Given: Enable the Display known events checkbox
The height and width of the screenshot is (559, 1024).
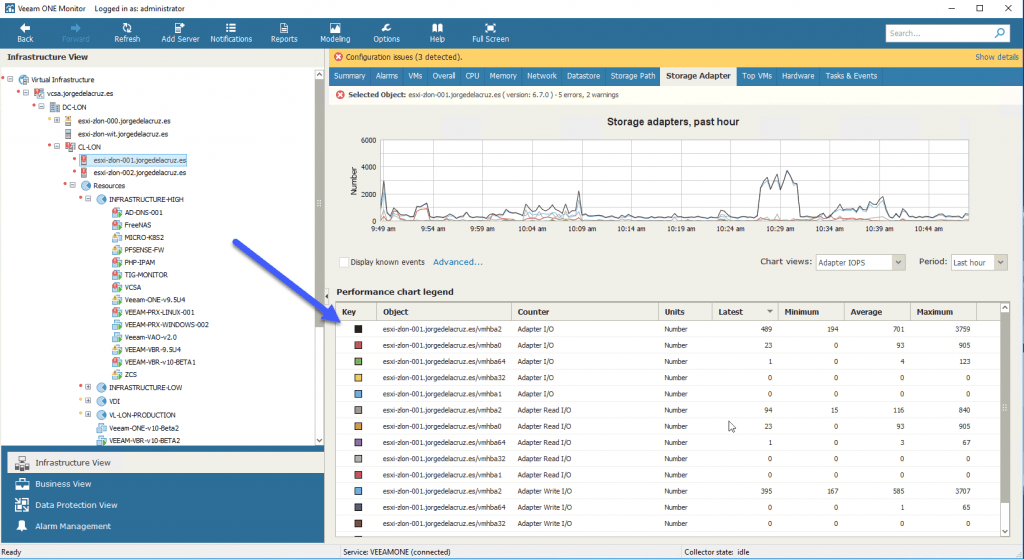Looking at the screenshot, I should pyautogui.click(x=344, y=262).
